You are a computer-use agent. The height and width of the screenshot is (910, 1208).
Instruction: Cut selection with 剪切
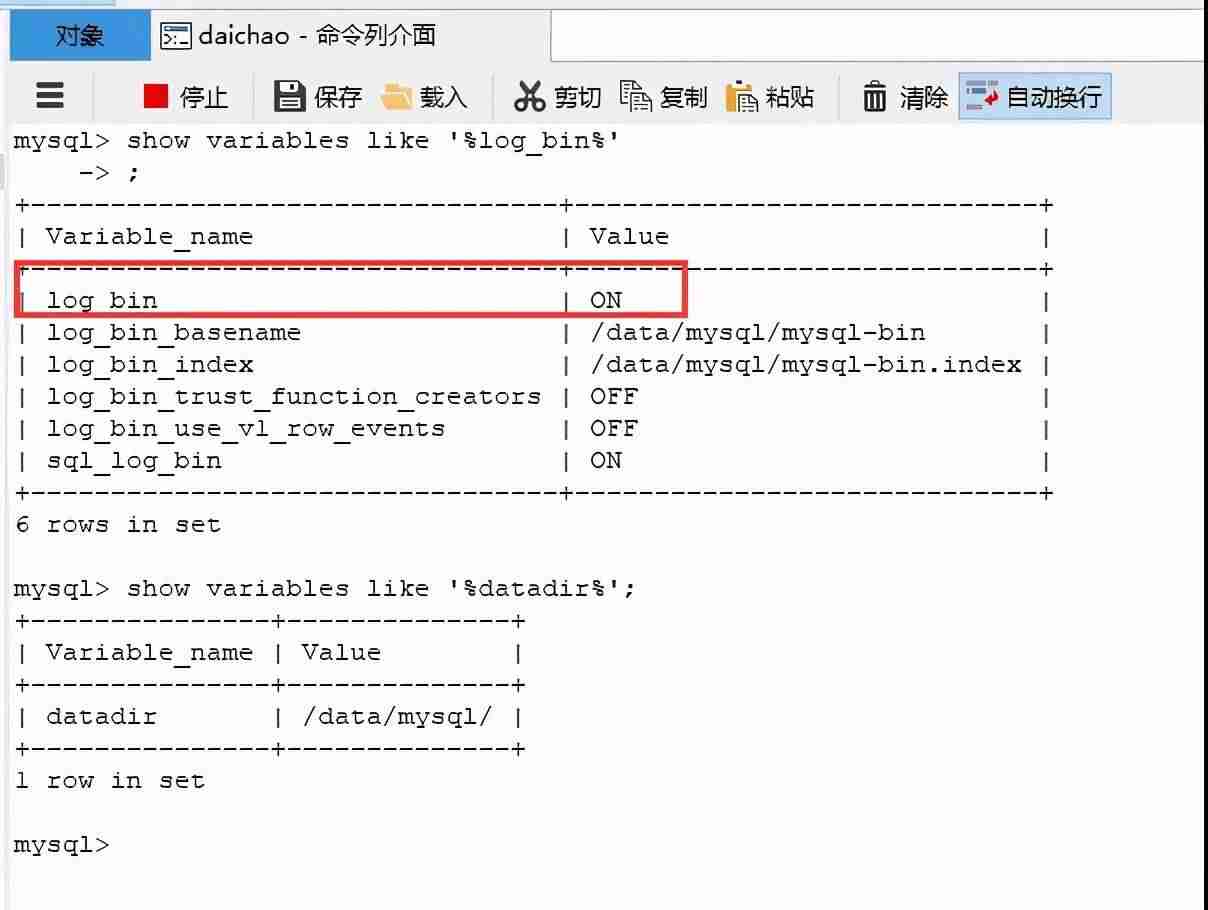[x=558, y=97]
